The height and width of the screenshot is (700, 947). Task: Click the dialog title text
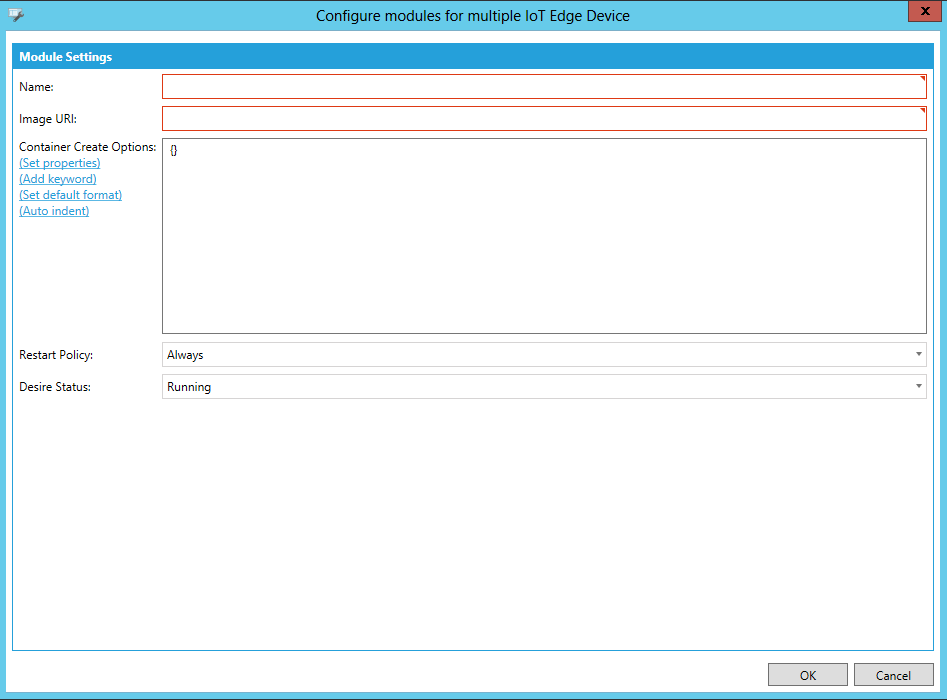click(473, 16)
